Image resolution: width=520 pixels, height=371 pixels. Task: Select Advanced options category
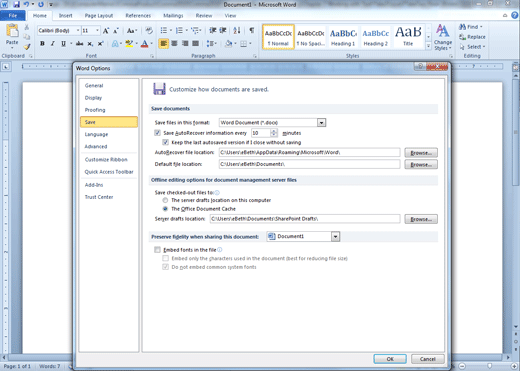[109, 146]
